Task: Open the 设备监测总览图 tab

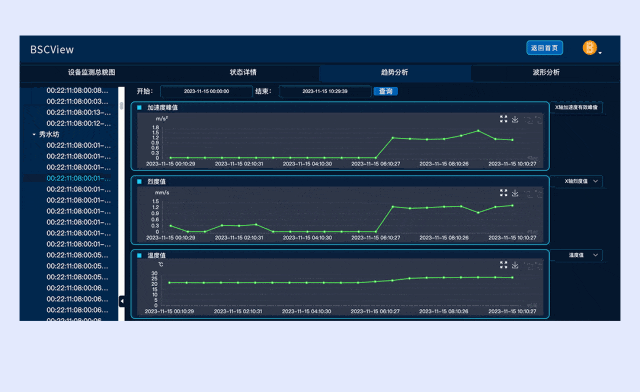Action: pyautogui.click(x=91, y=72)
